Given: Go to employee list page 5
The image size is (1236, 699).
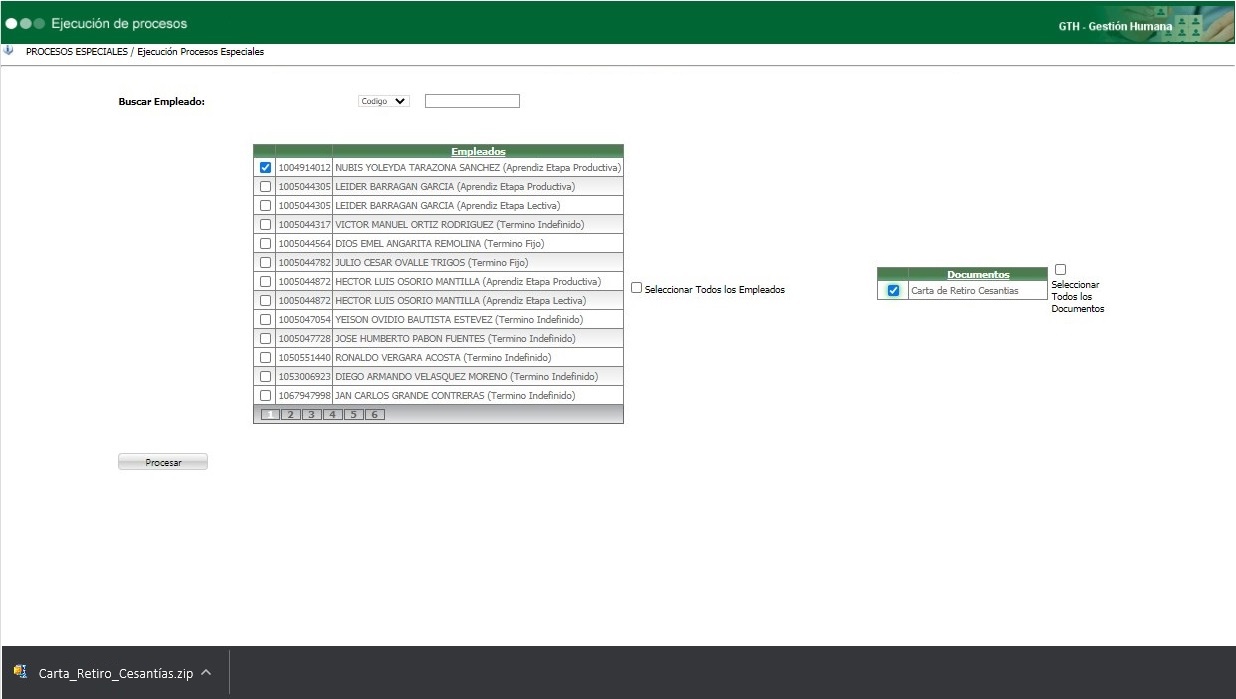Looking at the screenshot, I should tap(354, 414).
